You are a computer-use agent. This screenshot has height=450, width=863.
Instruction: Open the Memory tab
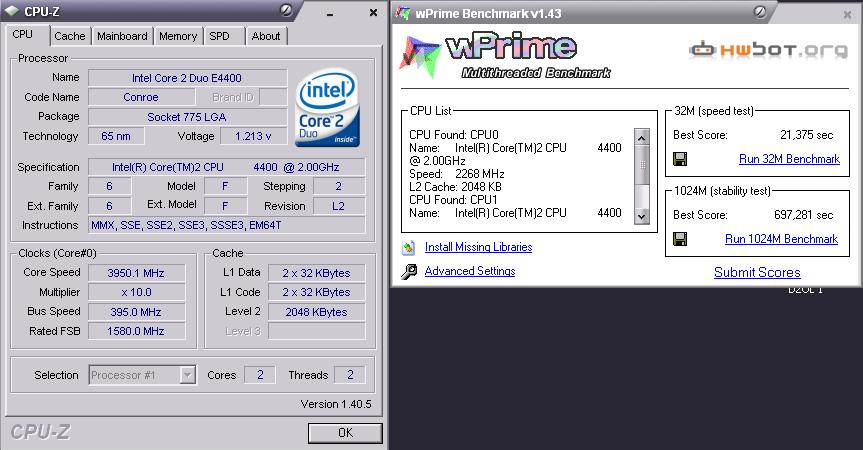pyautogui.click(x=178, y=36)
